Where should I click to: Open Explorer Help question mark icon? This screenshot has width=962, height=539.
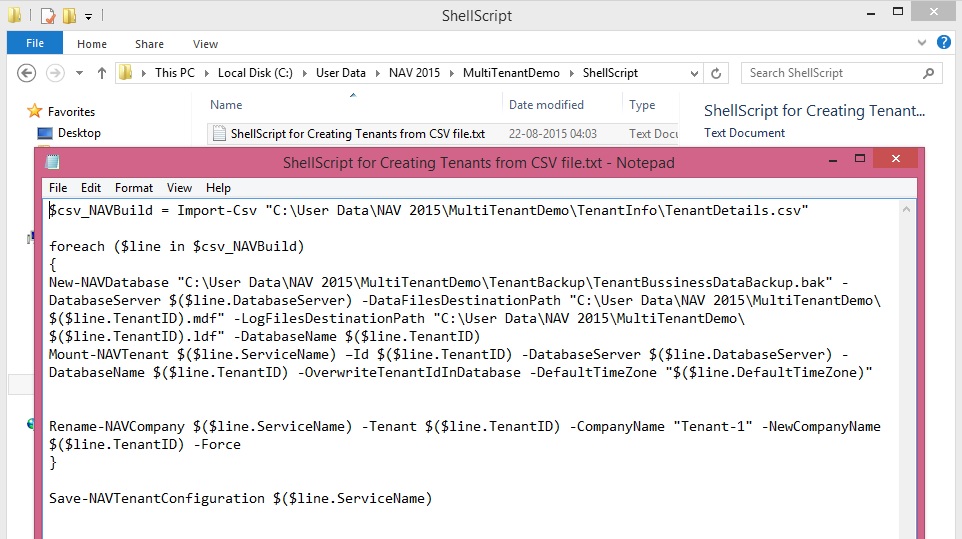[x=944, y=43]
